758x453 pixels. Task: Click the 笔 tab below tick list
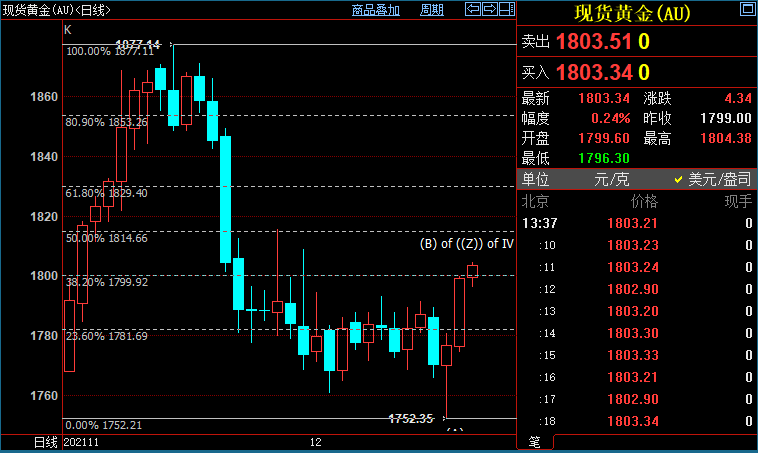533,441
